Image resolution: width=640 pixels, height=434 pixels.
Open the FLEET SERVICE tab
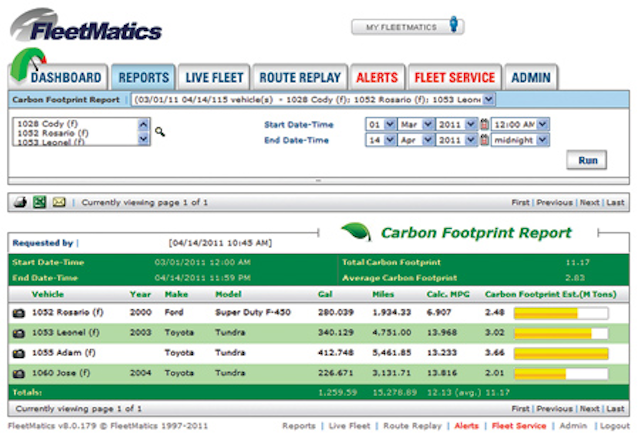pyautogui.click(x=455, y=77)
